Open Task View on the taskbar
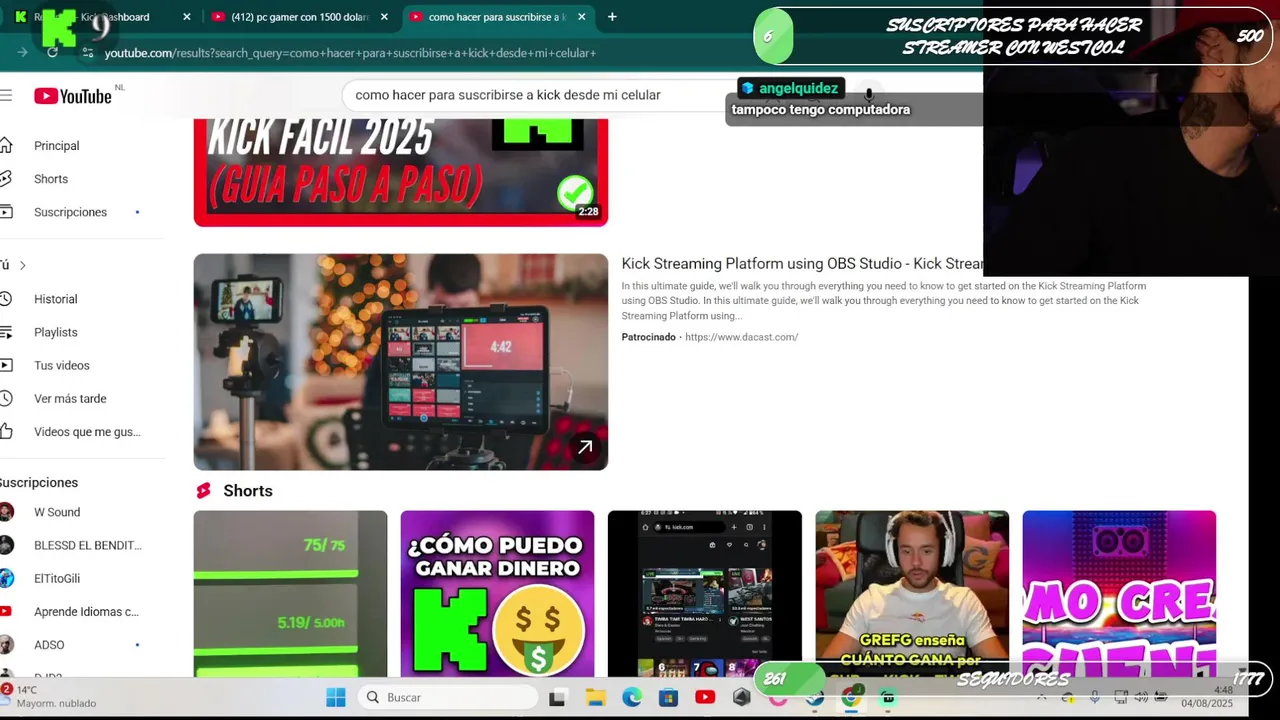The image size is (1280, 720). (557, 697)
